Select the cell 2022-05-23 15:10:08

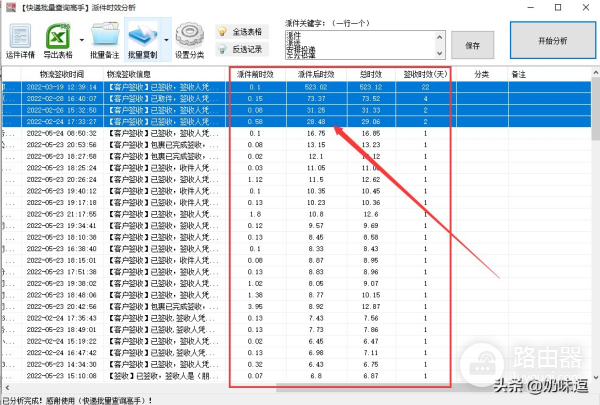click(62, 376)
